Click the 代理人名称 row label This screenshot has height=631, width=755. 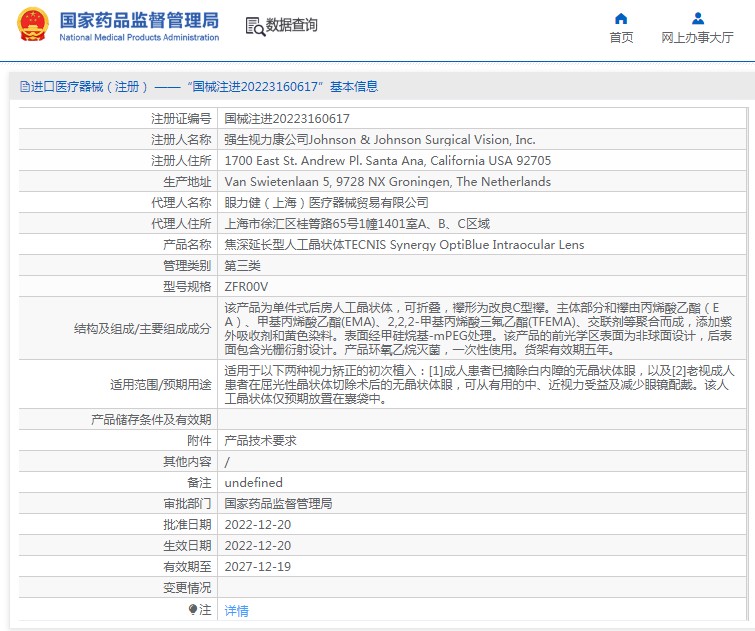tap(181, 203)
